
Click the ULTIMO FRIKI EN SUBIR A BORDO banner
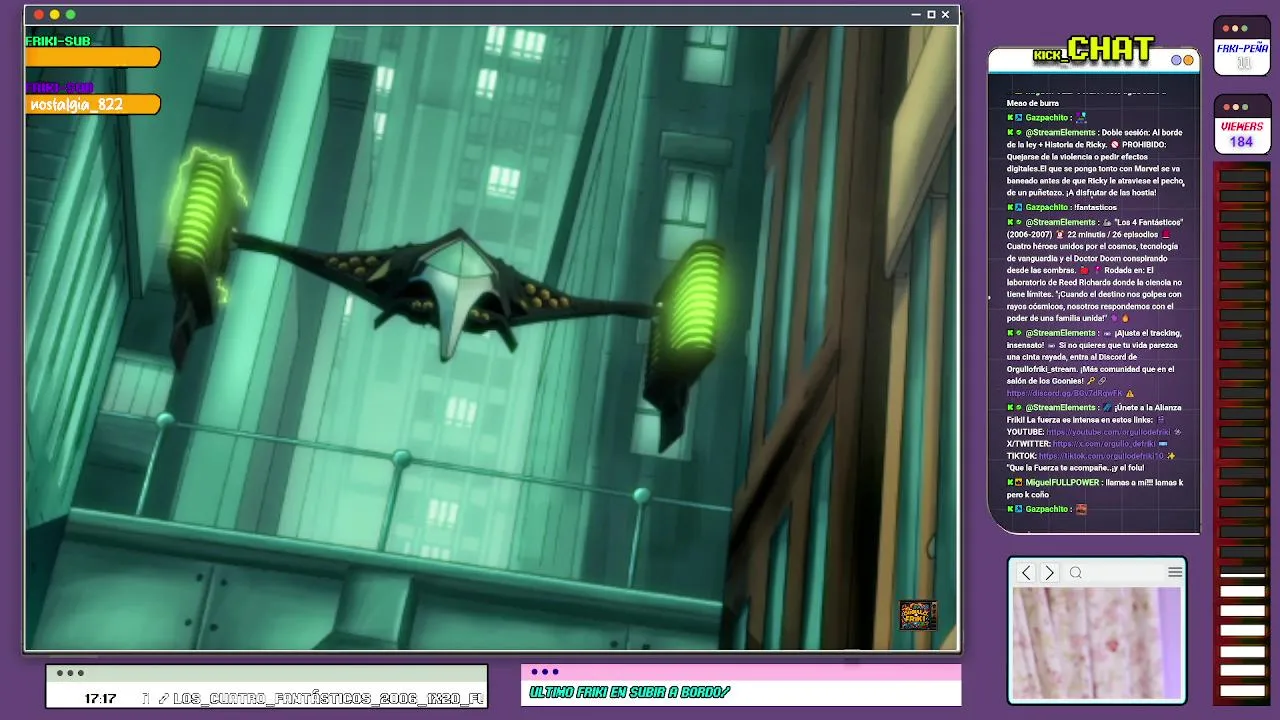coord(629,692)
